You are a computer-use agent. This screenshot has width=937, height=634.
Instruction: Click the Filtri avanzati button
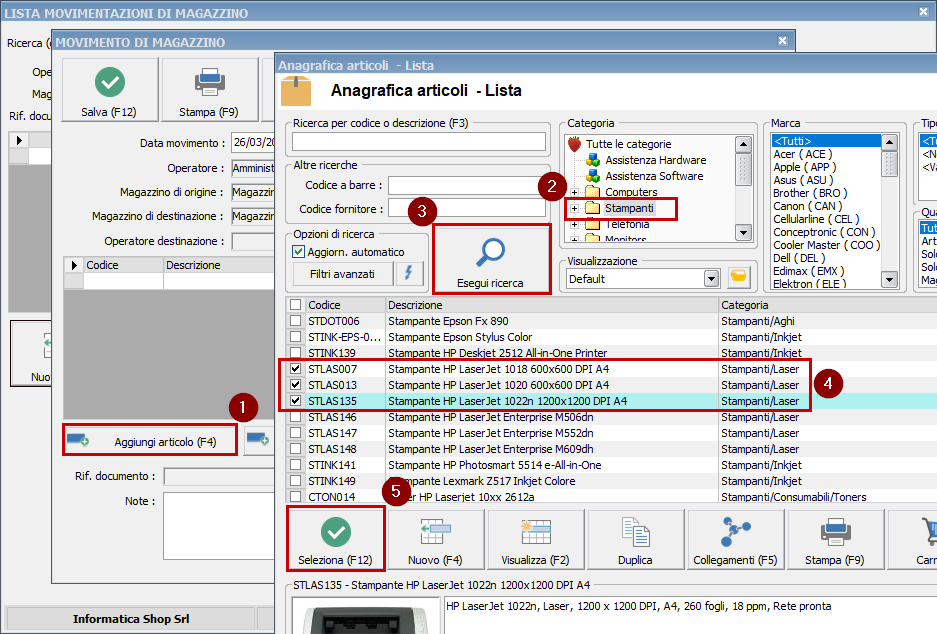[342, 274]
